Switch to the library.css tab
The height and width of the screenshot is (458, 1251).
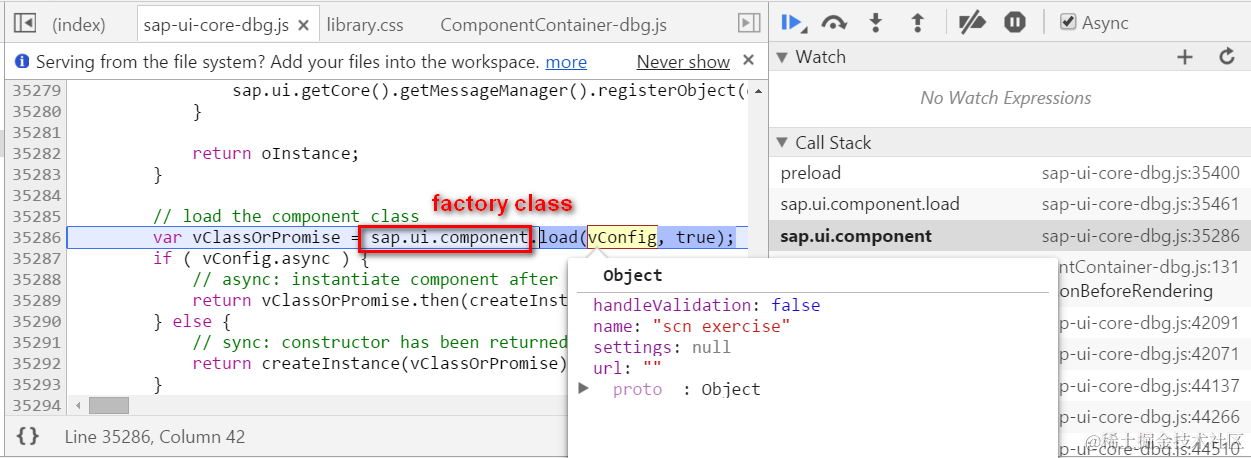tap(365, 24)
